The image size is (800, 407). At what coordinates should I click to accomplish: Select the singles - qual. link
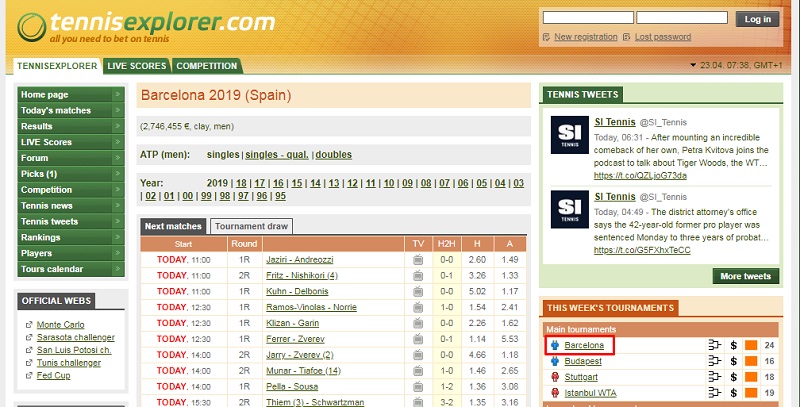point(276,155)
